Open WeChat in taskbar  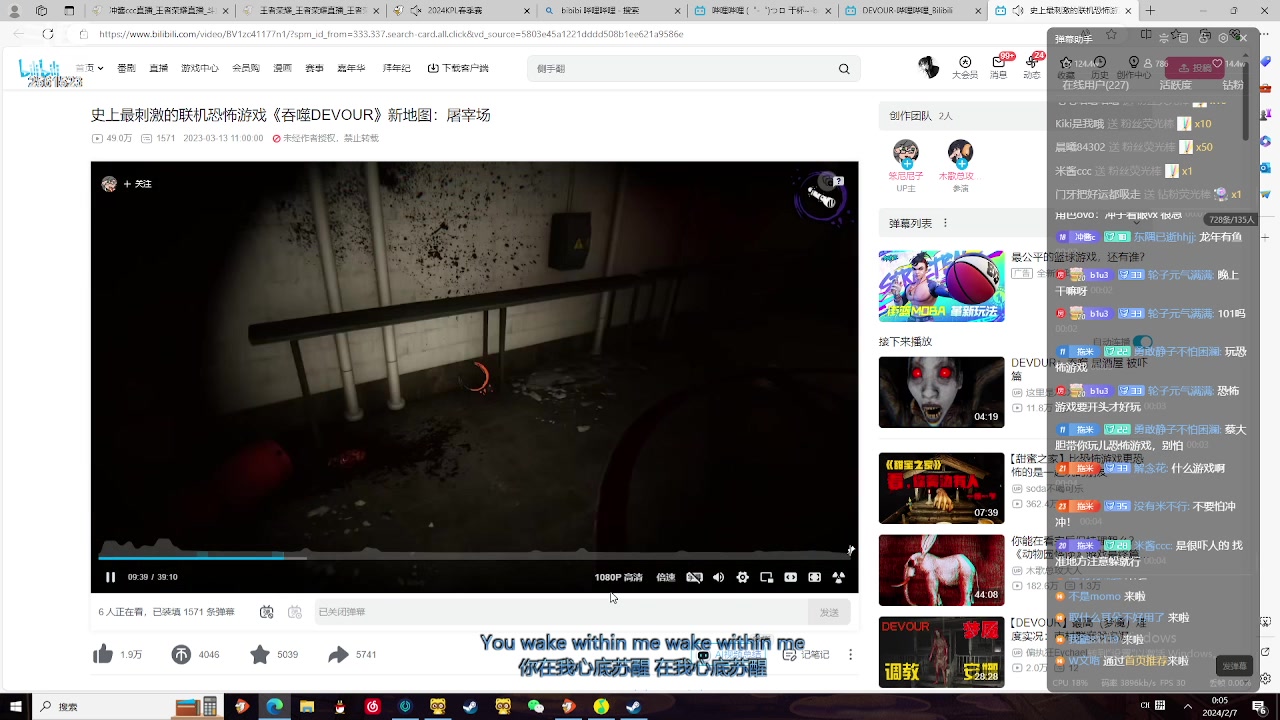[536, 707]
